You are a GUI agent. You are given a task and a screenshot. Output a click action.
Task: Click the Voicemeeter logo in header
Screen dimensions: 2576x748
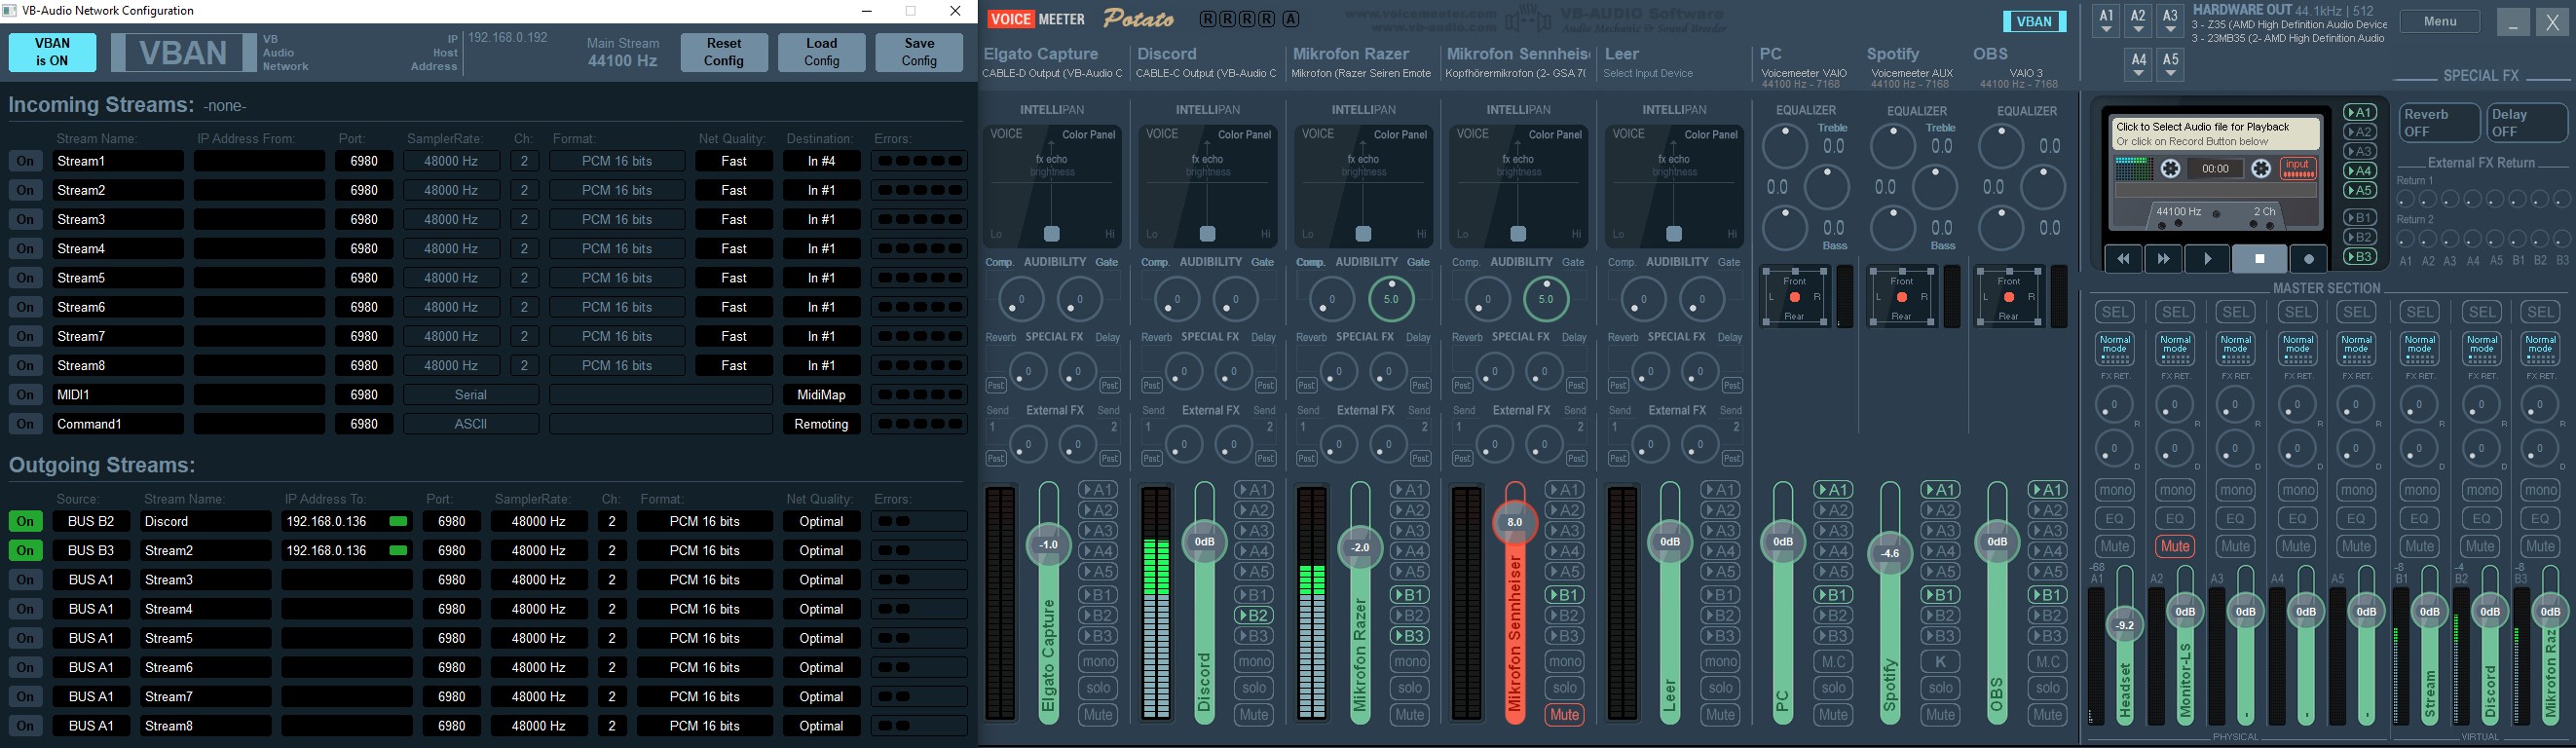(x=1035, y=19)
